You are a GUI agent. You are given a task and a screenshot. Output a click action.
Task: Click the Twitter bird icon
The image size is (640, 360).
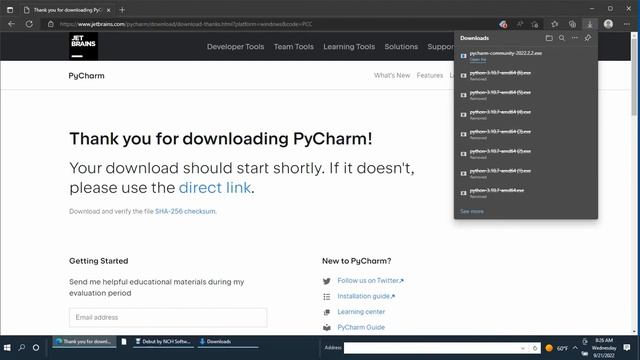(x=327, y=281)
